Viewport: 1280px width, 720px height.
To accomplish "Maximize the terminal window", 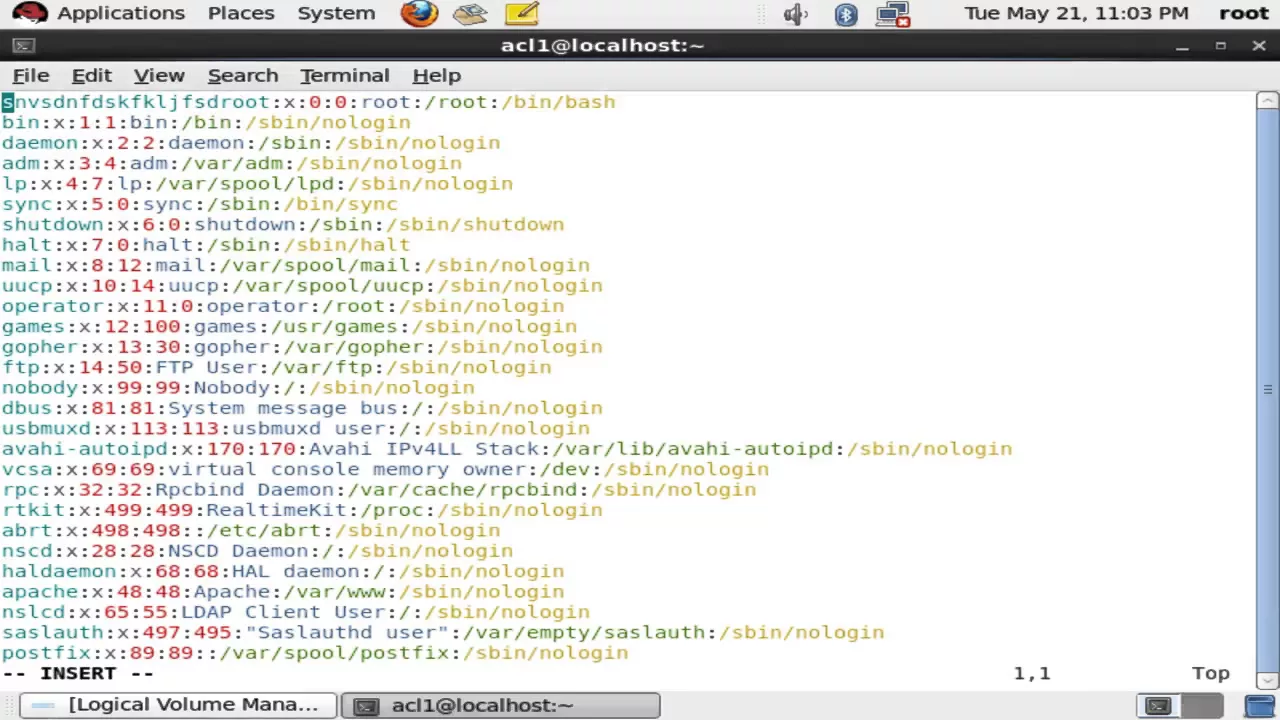I will [1220, 46].
